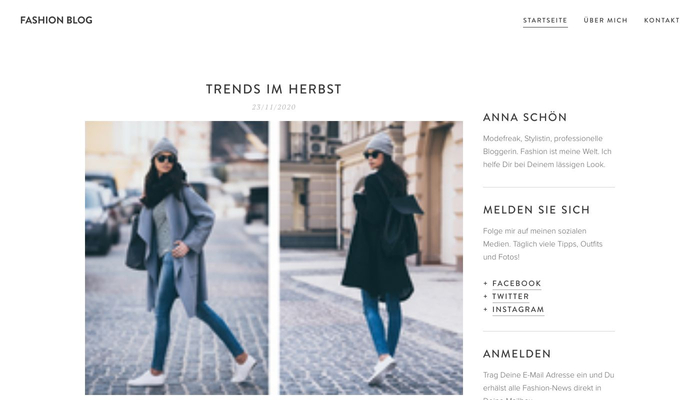Click the plus icon beside Instagram
Screen dimensions: 700x400
486,309
